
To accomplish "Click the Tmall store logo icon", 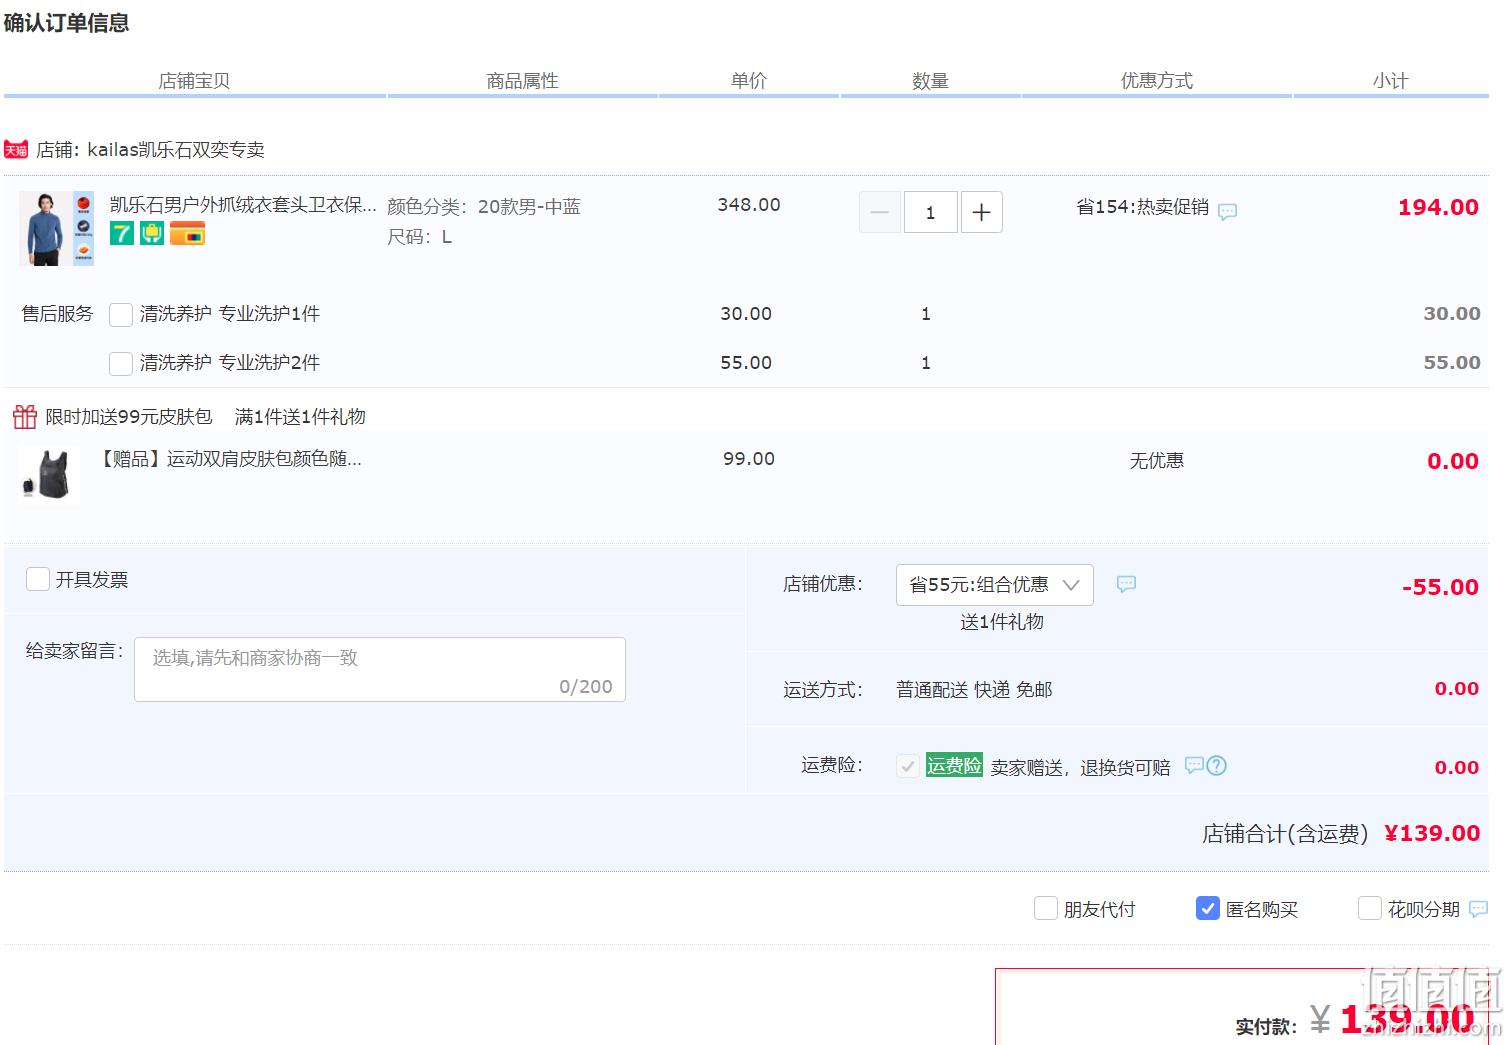I will (16, 150).
